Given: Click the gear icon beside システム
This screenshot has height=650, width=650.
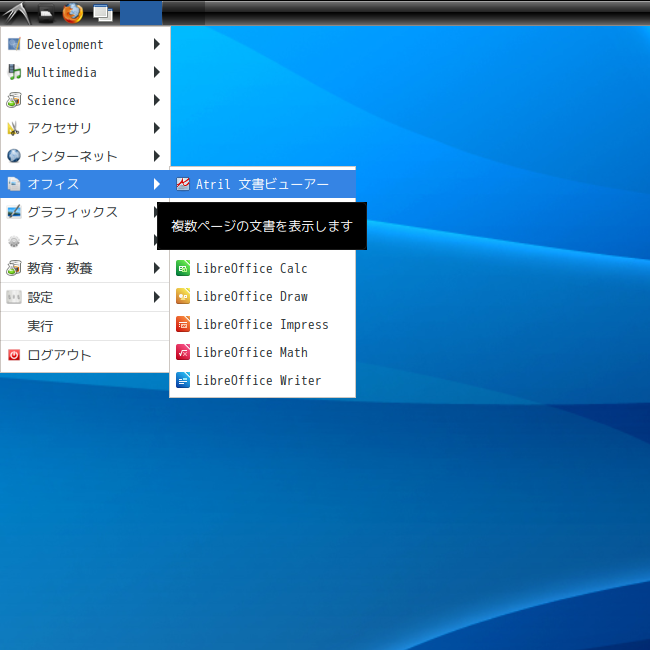Looking at the screenshot, I should (14, 240).
